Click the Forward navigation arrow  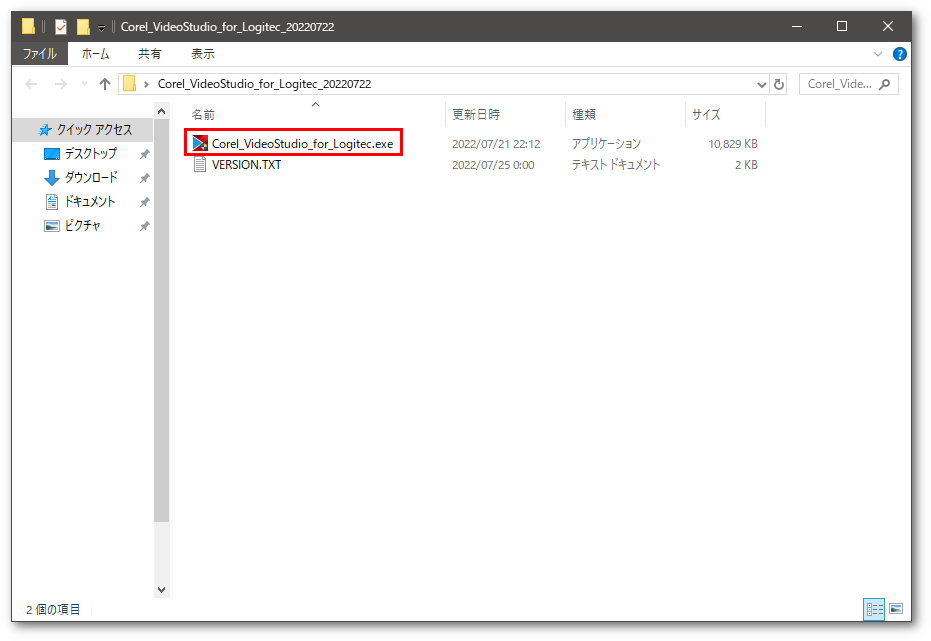click(61, 84)
